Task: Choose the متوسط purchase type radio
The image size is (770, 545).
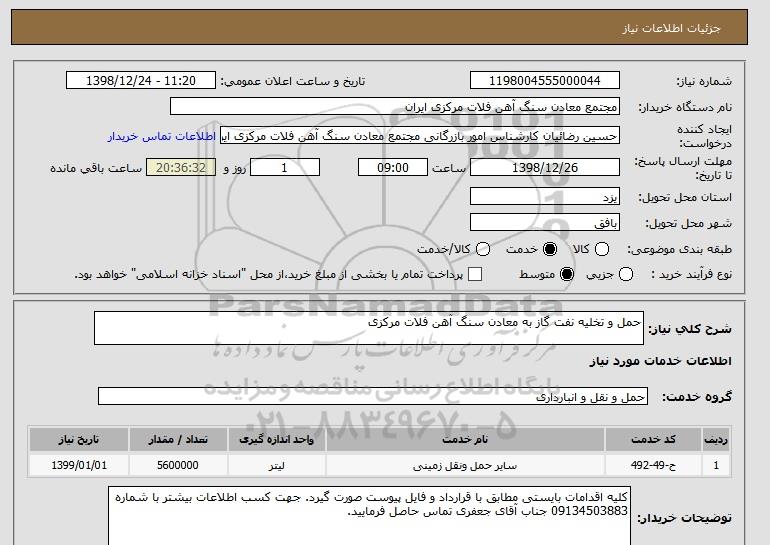Action: (567, 274)
